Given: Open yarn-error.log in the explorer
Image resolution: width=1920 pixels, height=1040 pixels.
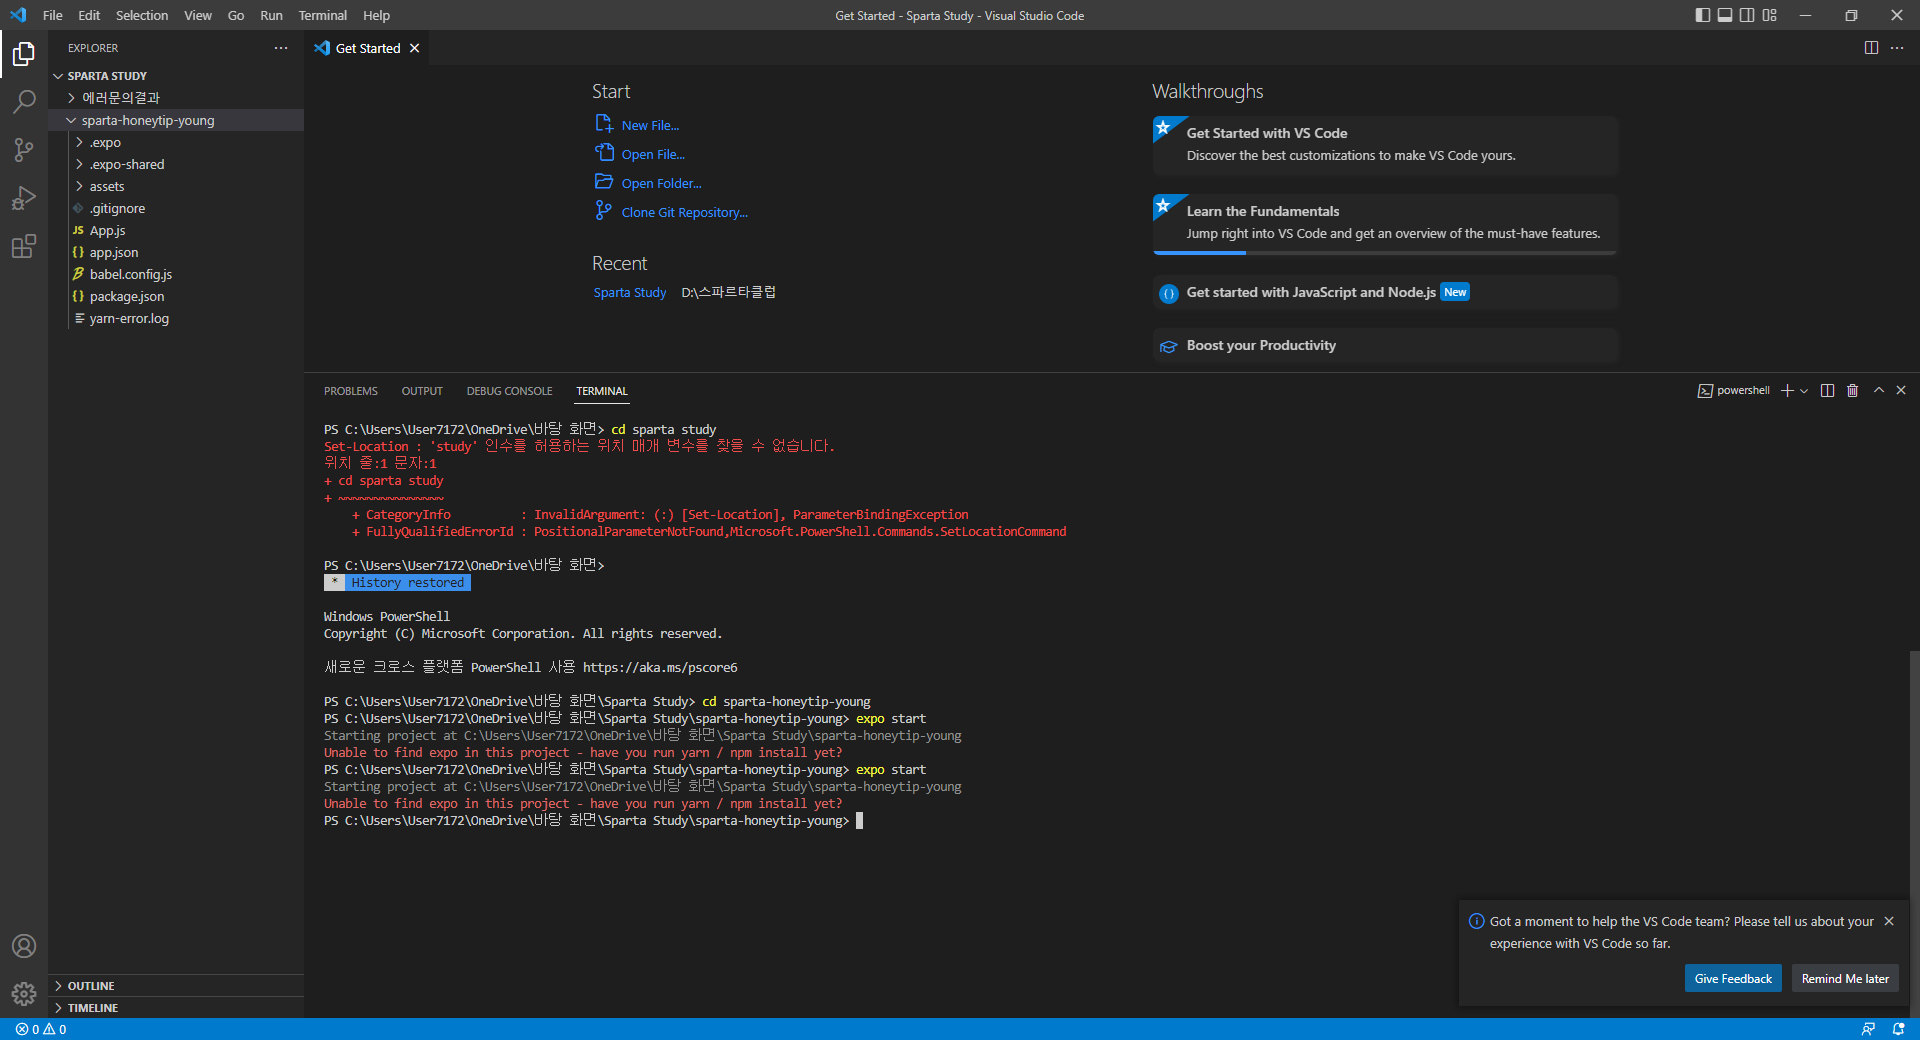Looking at the screenshot, I should coord(176,318).
